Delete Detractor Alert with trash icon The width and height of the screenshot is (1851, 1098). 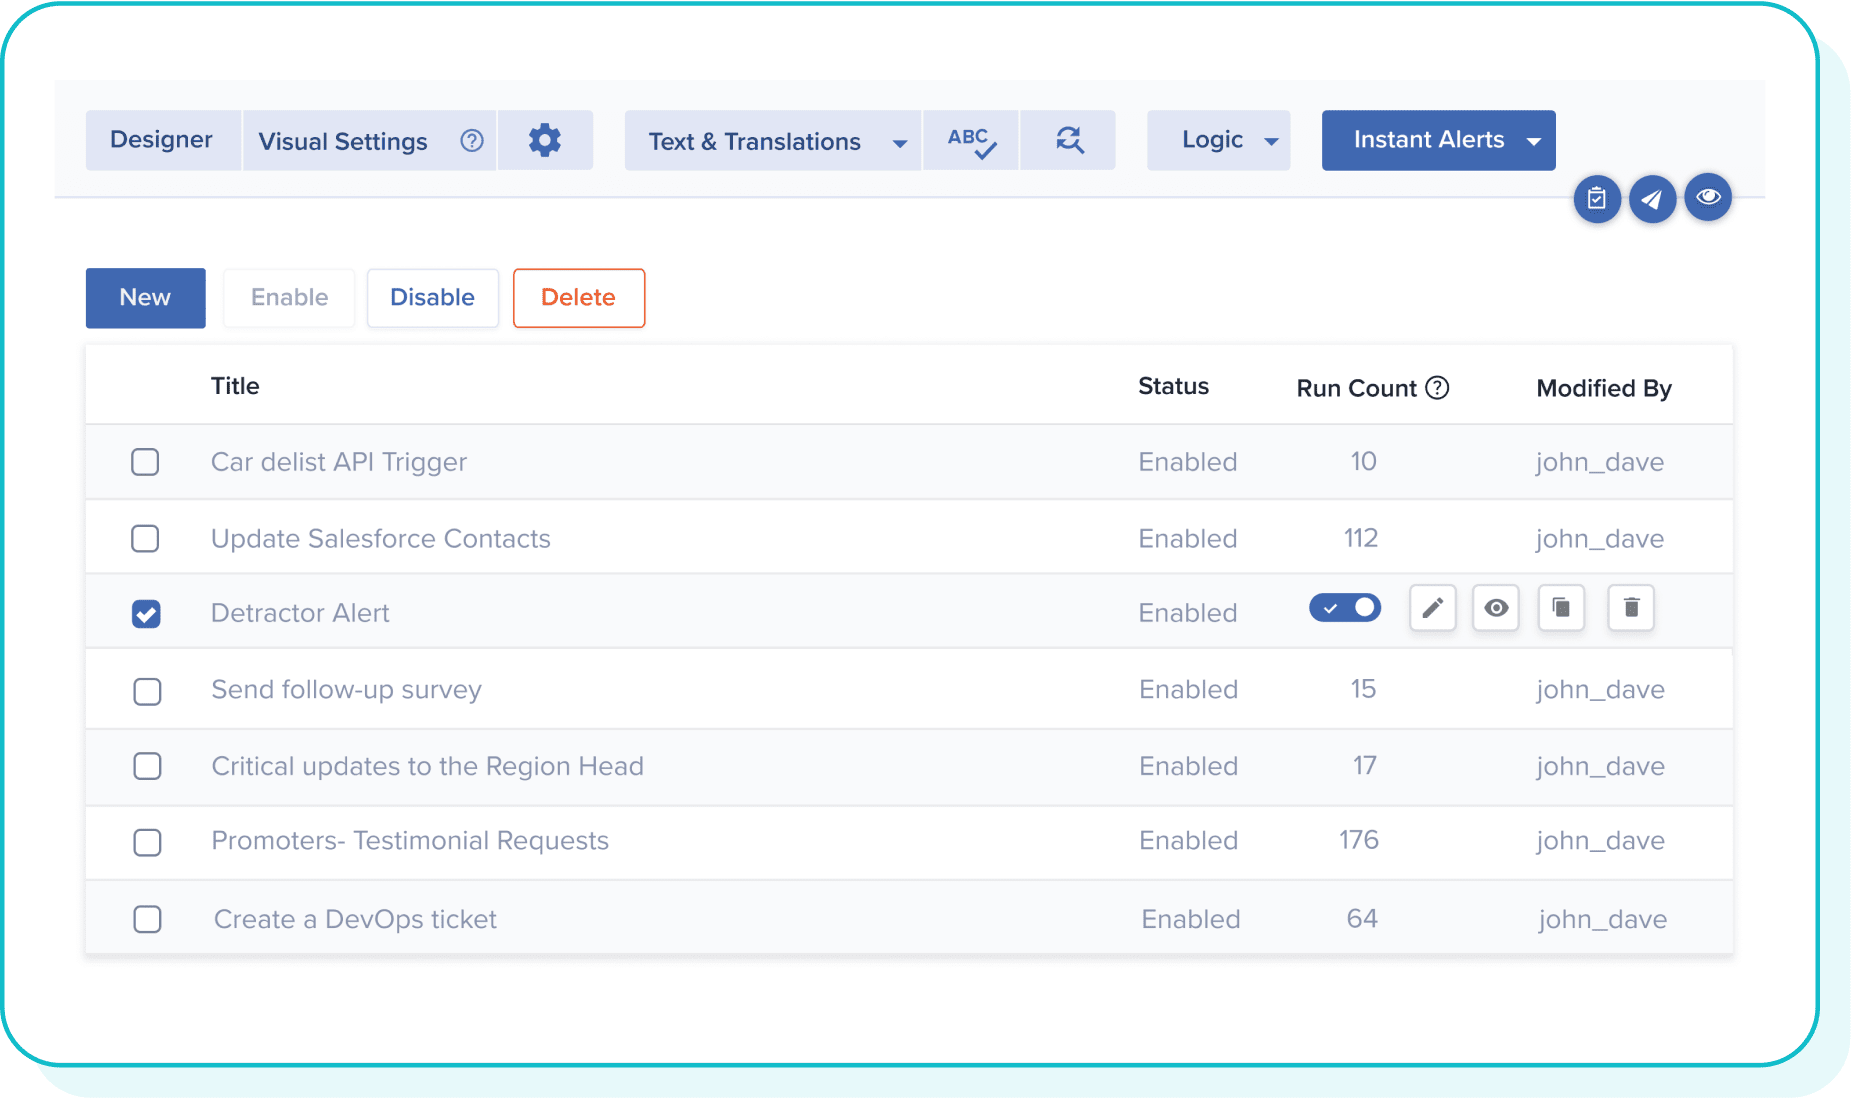[x=1631, y=608]
